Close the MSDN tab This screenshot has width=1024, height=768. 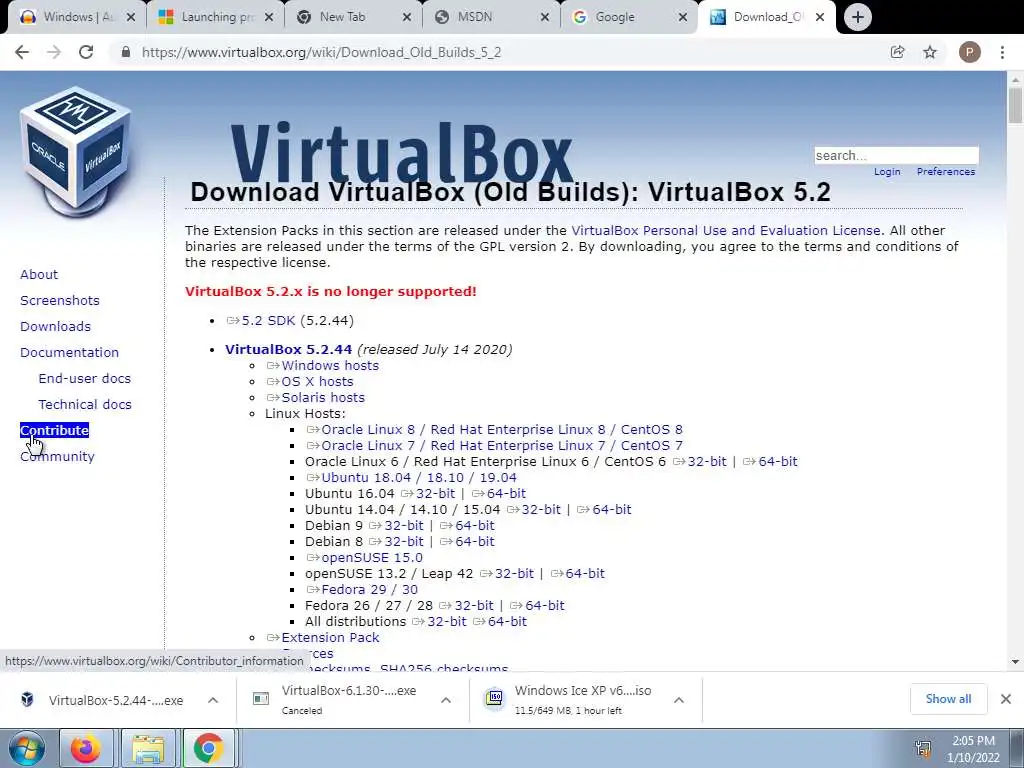[545, 17]
